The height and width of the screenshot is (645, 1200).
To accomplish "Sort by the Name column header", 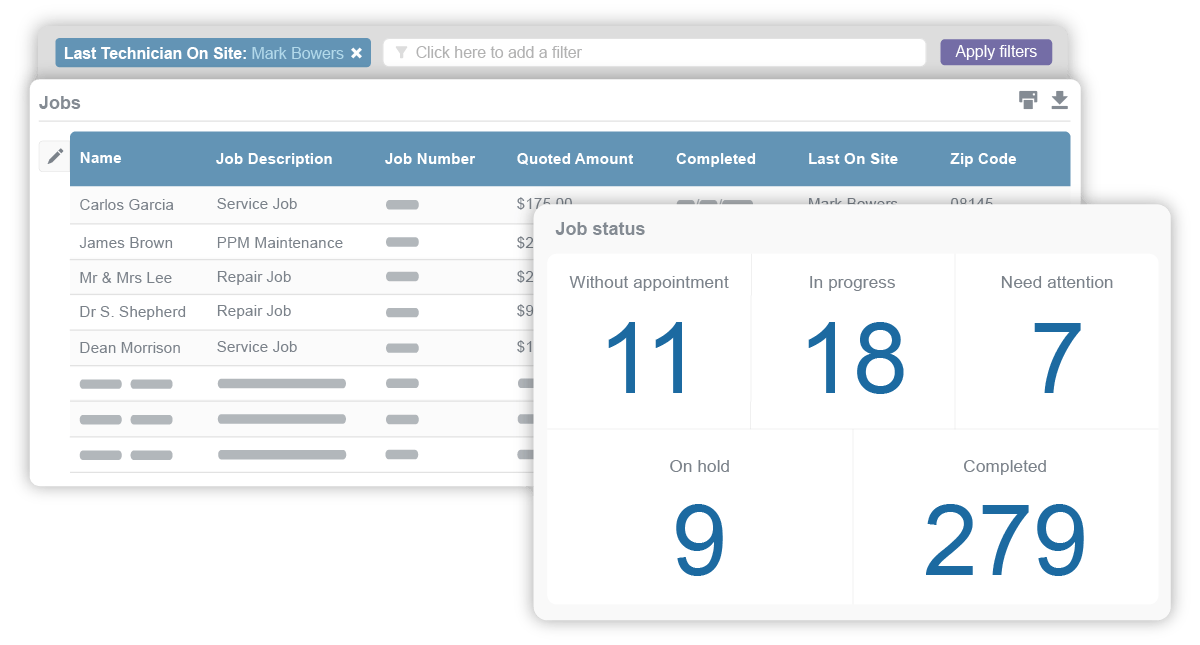I will tap(100, 159).
